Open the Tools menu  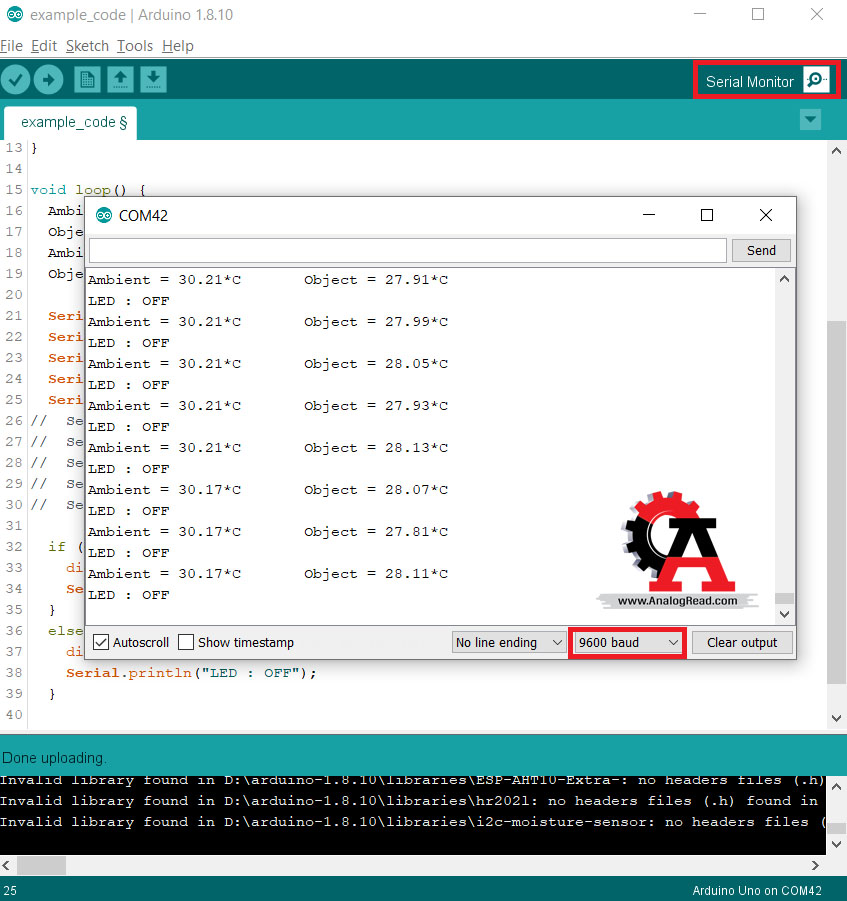tap(135, 46)
